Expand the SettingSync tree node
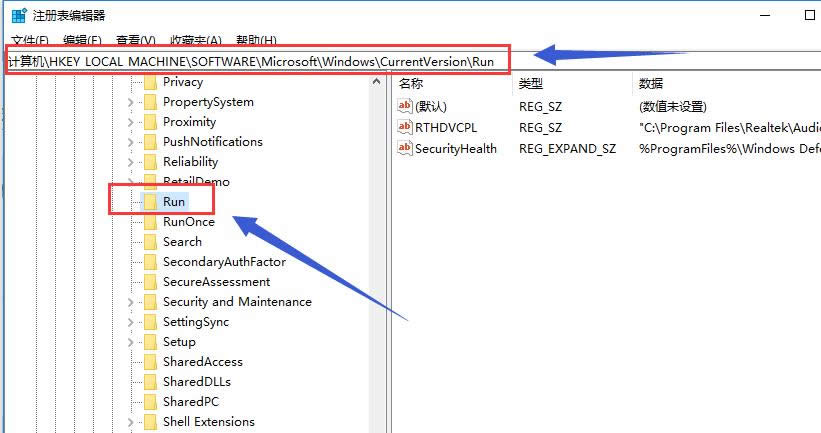 130,322
